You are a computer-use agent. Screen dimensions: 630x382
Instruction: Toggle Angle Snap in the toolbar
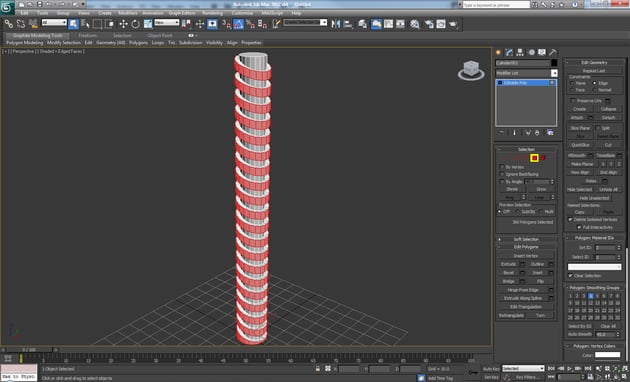(x=238, y=24)
